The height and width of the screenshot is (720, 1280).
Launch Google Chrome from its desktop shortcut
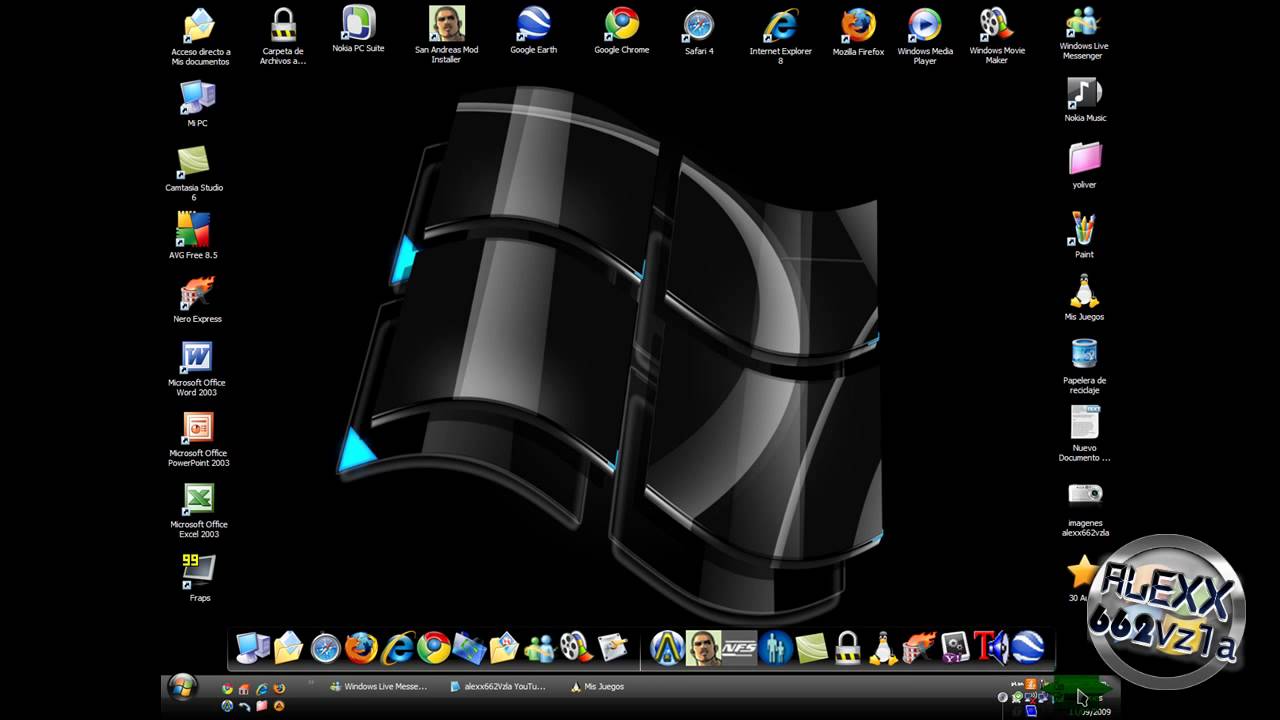(622, 30)
